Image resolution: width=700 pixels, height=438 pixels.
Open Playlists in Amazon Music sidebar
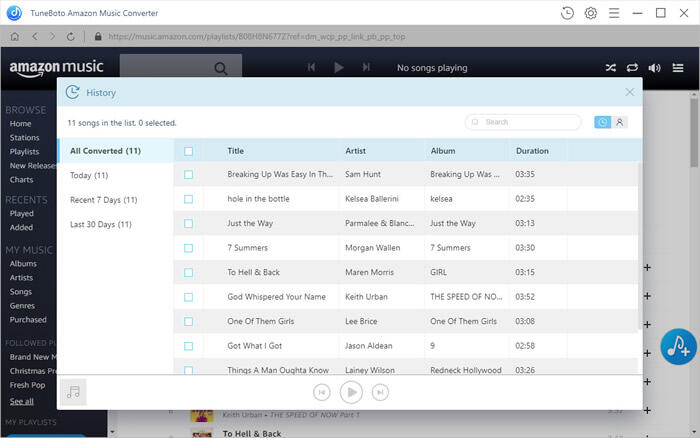(25, 152)
